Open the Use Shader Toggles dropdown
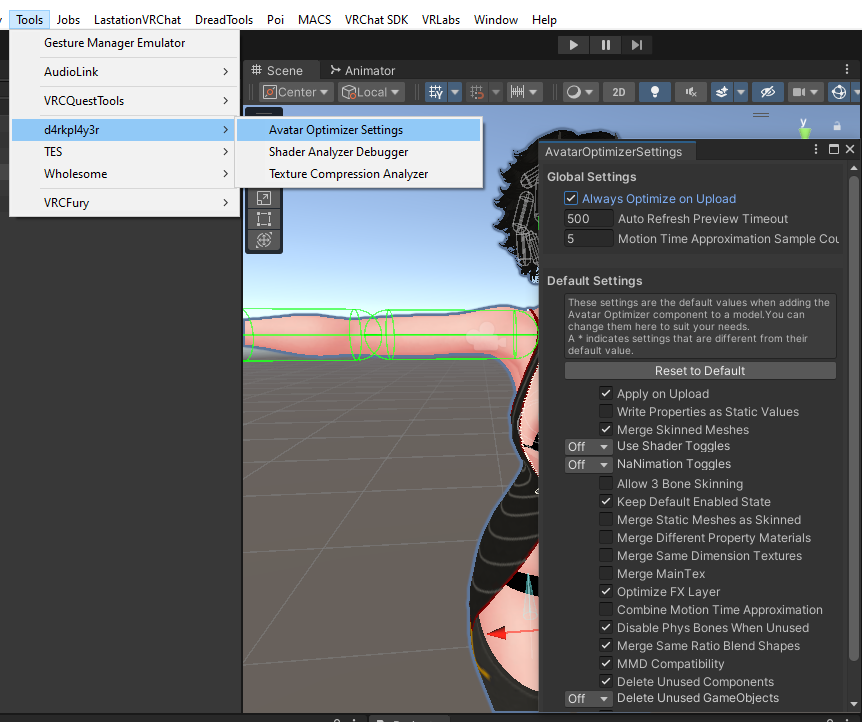 pyautogui.click(x=589, y=446)
